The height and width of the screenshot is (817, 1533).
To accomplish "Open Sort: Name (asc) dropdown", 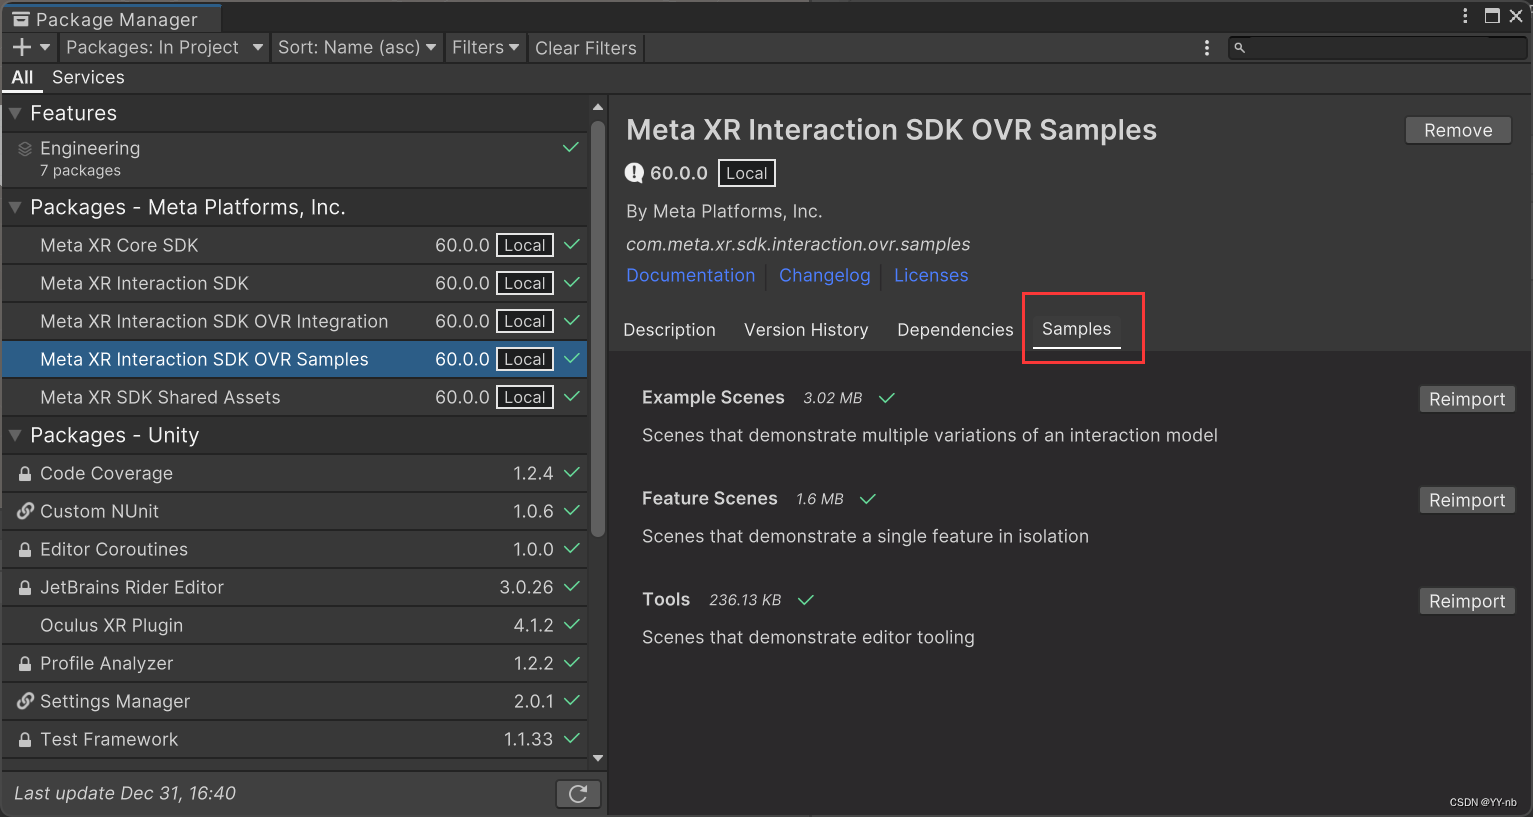I will (357, 47).
